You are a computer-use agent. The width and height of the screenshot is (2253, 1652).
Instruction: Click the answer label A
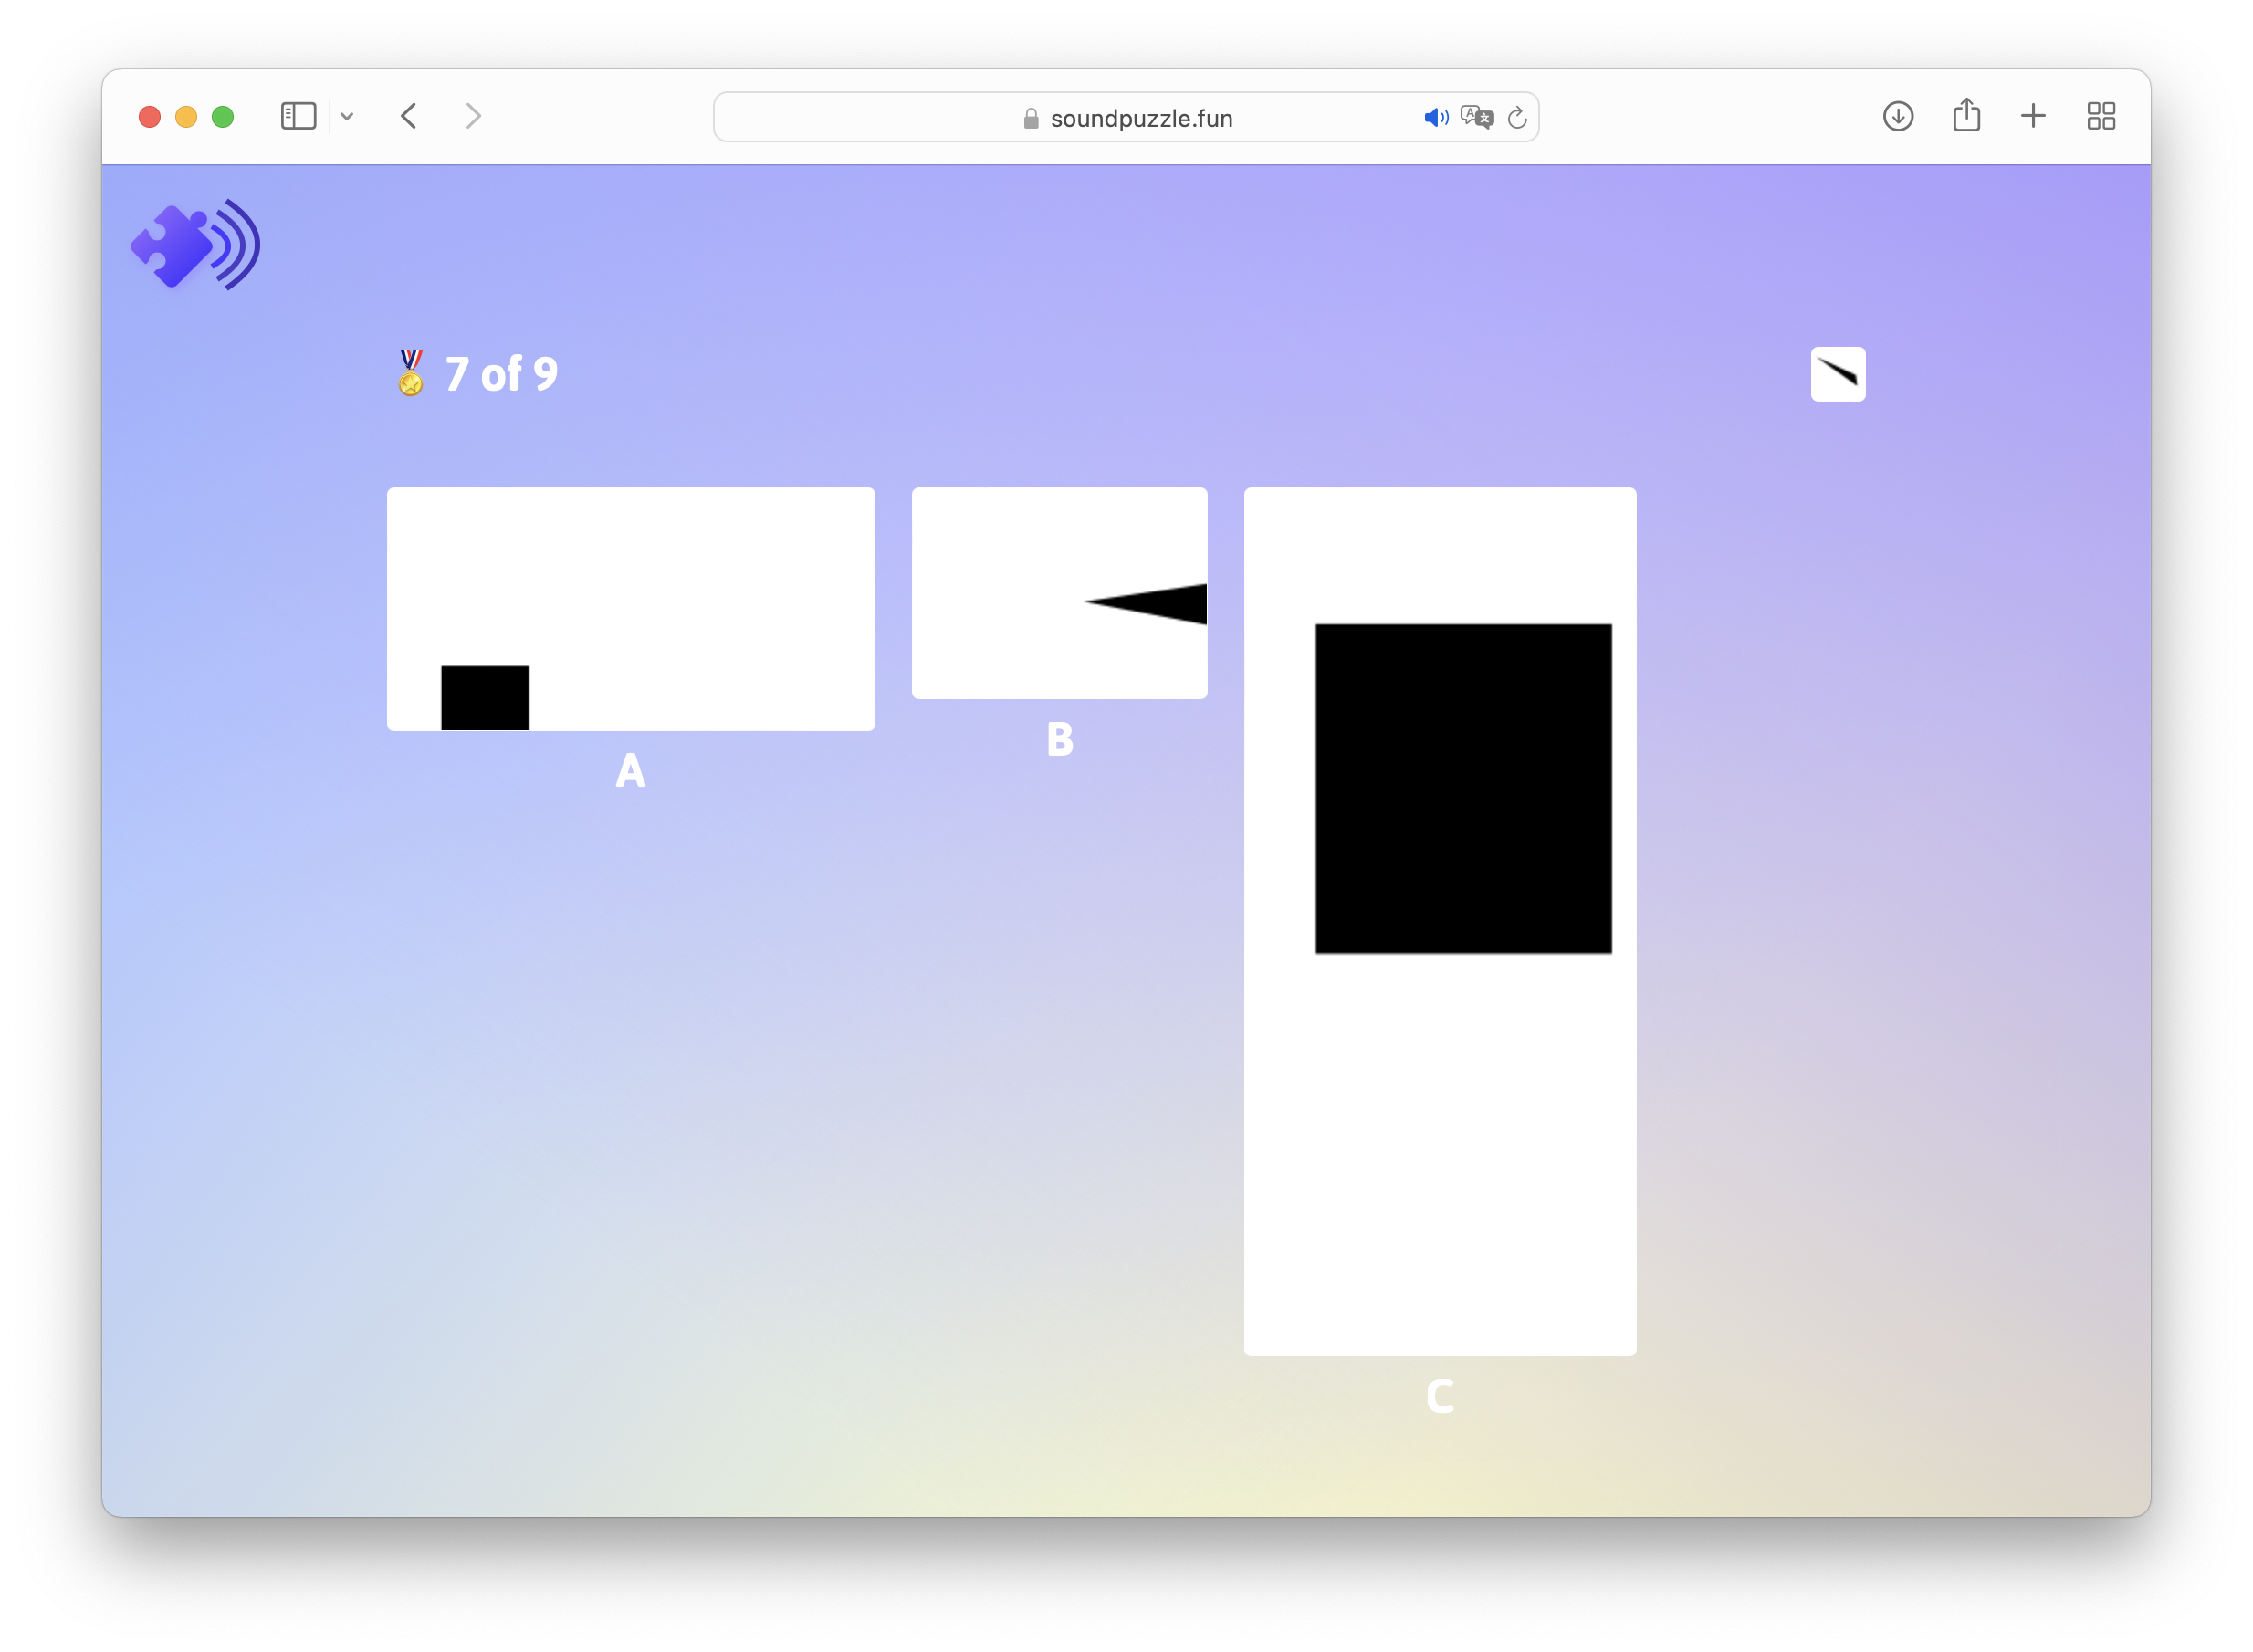coord(630,770)
